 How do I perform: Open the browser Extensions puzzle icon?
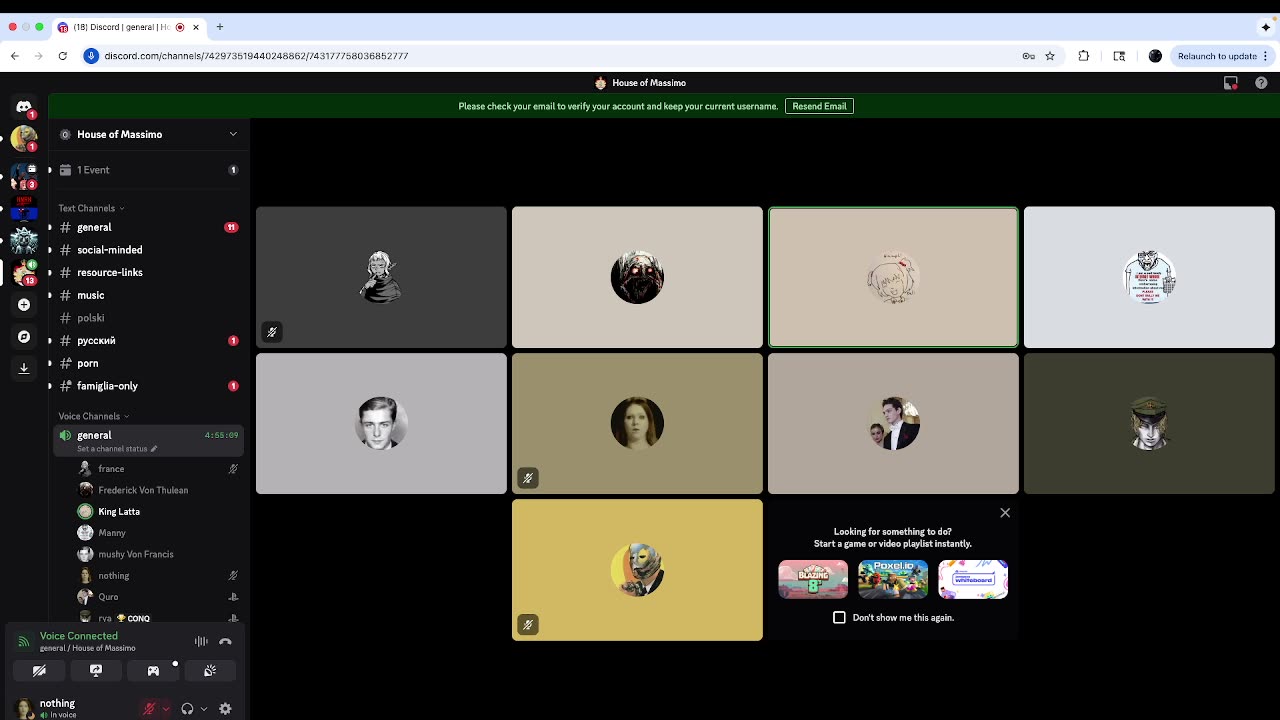pos(1084,56)
